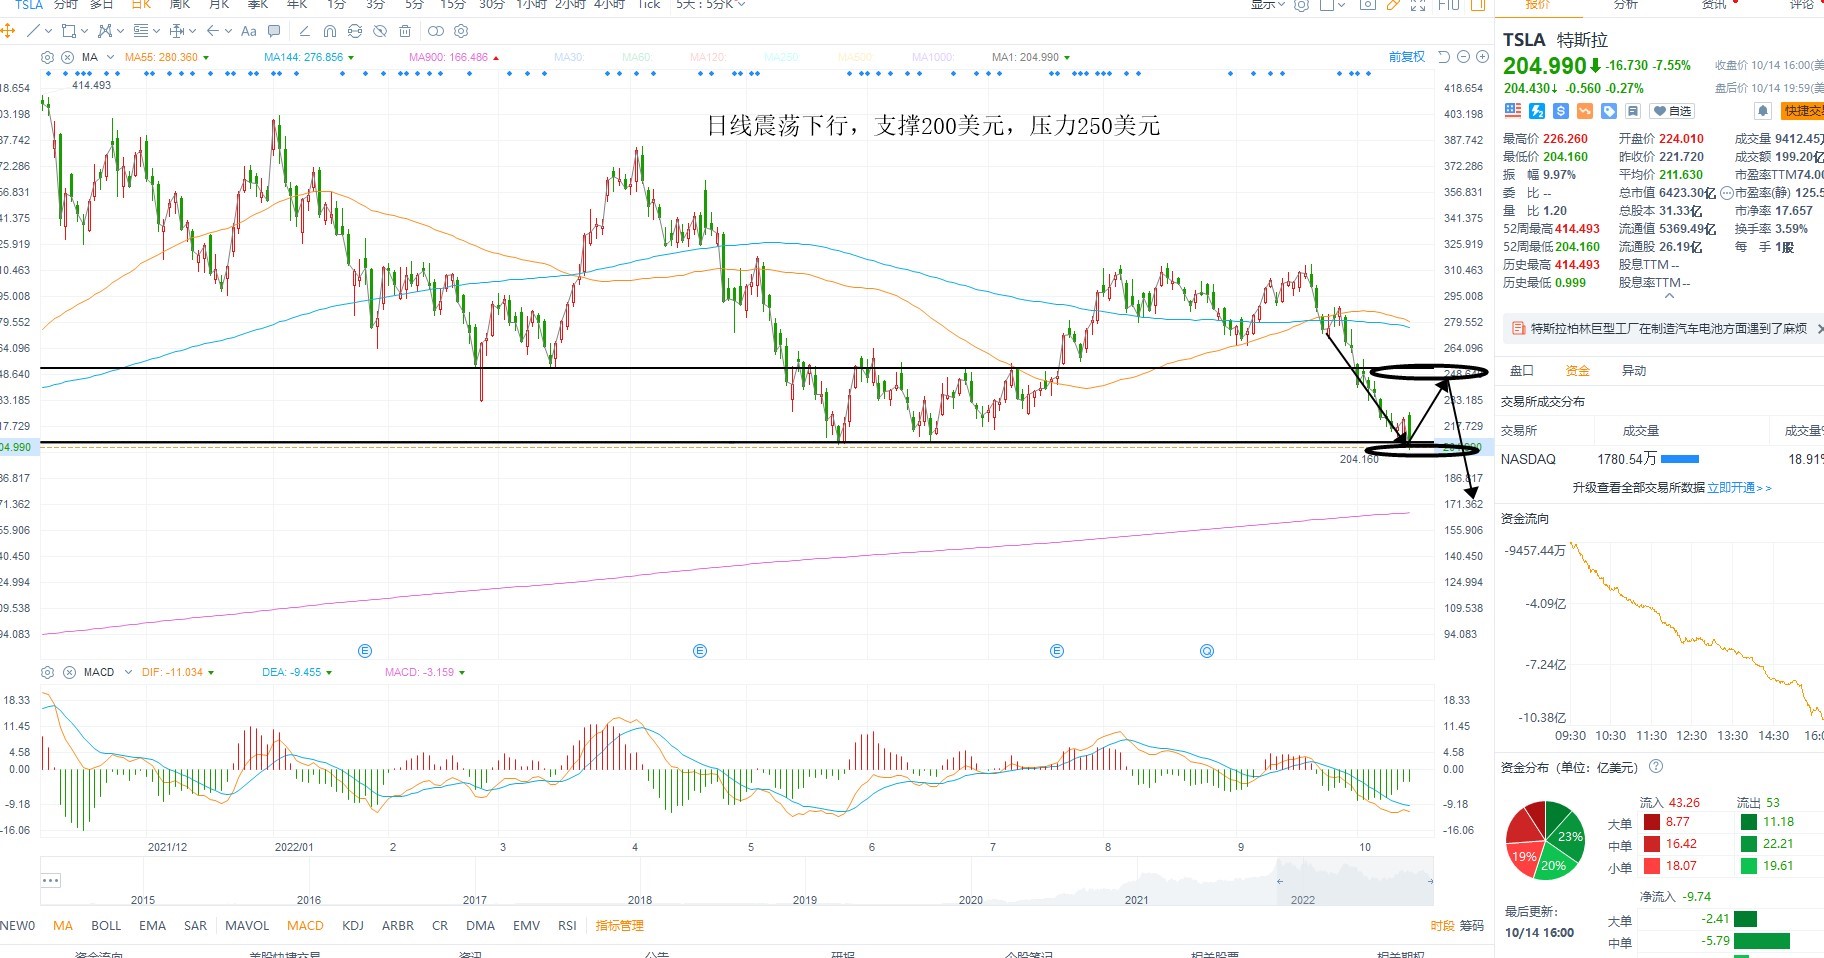Click the linked rings overlay icon
This screenshot has height=958, width=1824.
click(x=436, y=31)
